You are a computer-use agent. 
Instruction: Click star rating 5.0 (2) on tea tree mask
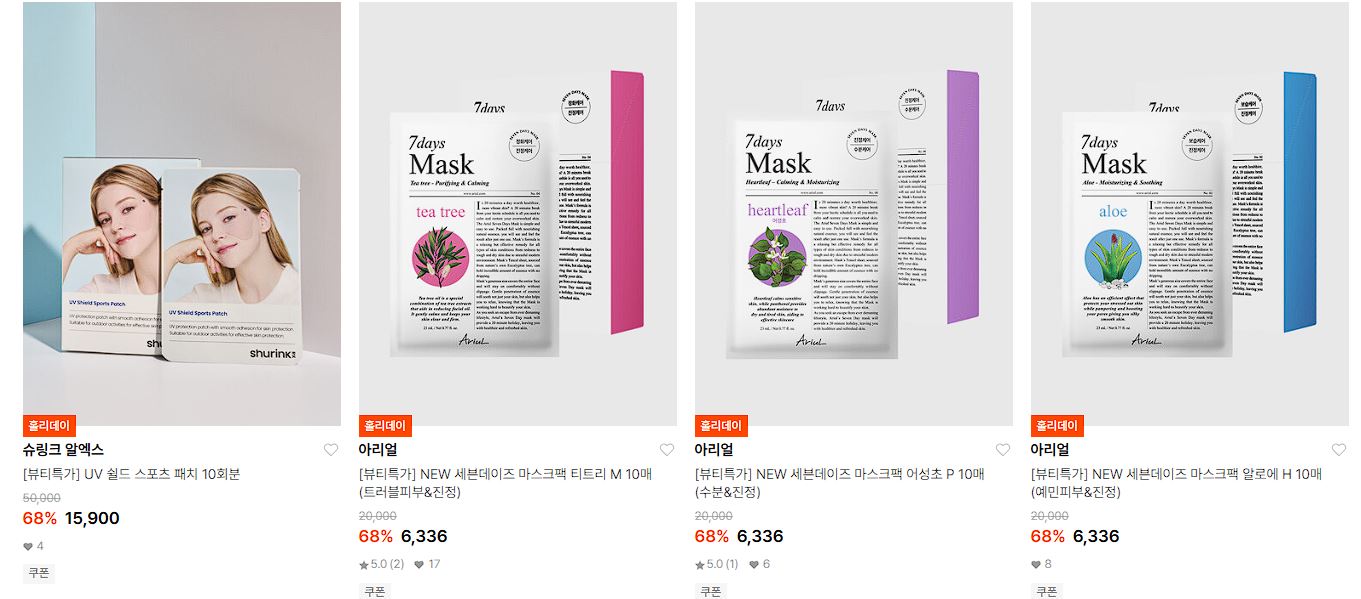pyautogui.click(x=382, y=564)
